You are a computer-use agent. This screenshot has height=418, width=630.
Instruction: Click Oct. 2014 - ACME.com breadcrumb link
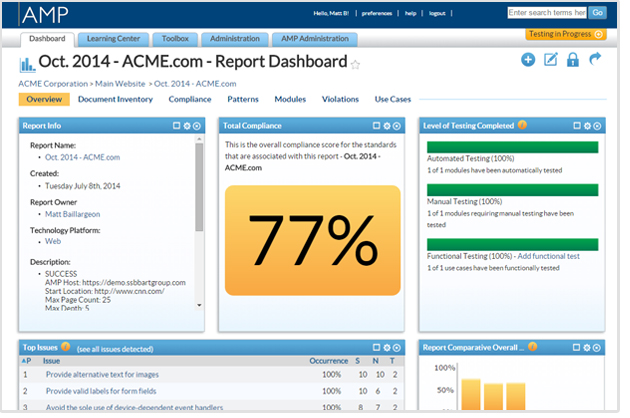tap(195, 84)
